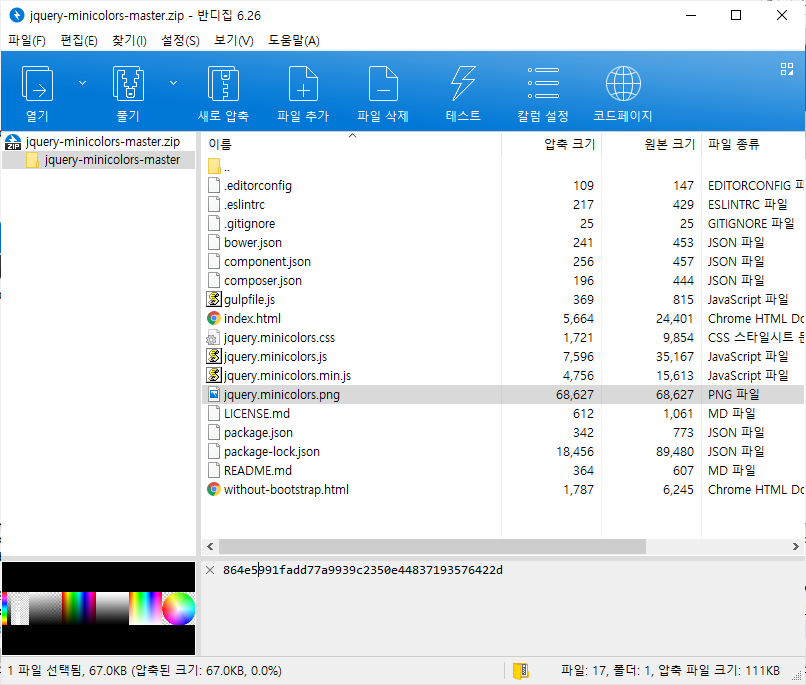Click the 코드페이지 globe icon
This screenshot has width=806, height=685.
pyautogui.click(x=623, y=83)
